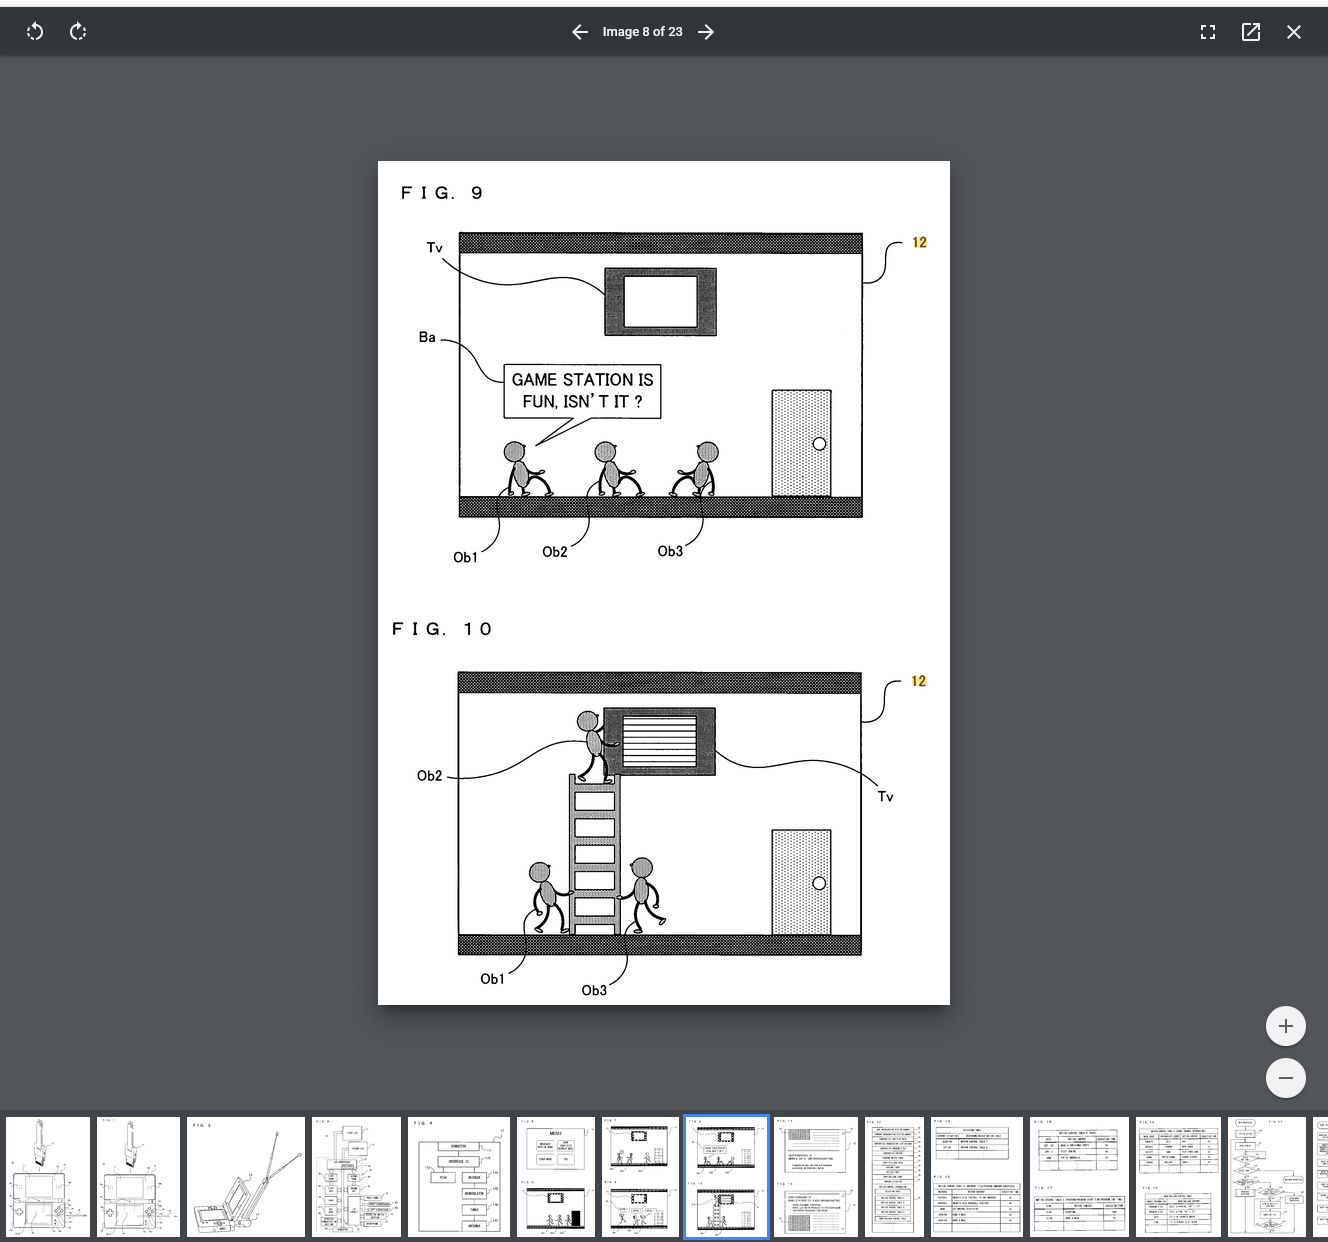Open the FIG. 18 and 19 tables thumbnail

pos(1178,1177)
